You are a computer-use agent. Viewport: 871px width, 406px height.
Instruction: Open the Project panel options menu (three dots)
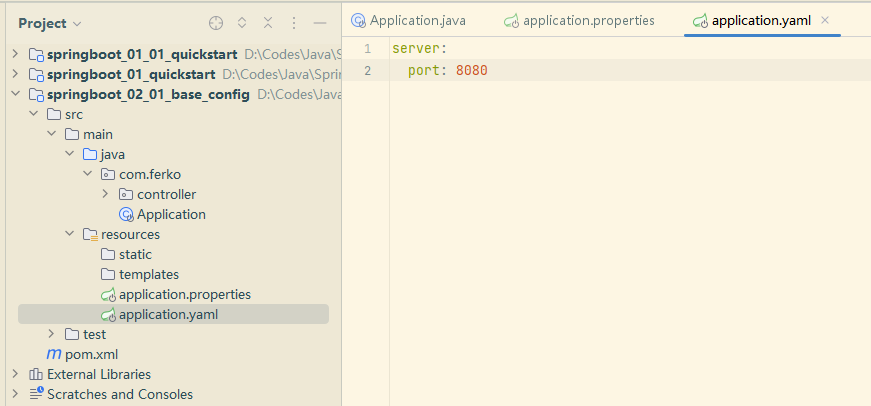tap(294, 23)
